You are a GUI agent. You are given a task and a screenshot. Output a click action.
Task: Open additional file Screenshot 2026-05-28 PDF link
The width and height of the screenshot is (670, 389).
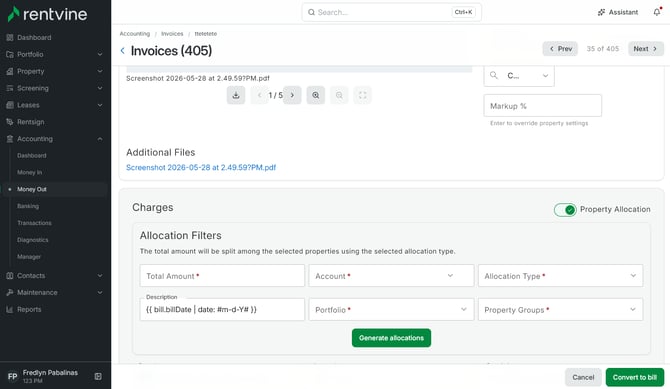201,168
